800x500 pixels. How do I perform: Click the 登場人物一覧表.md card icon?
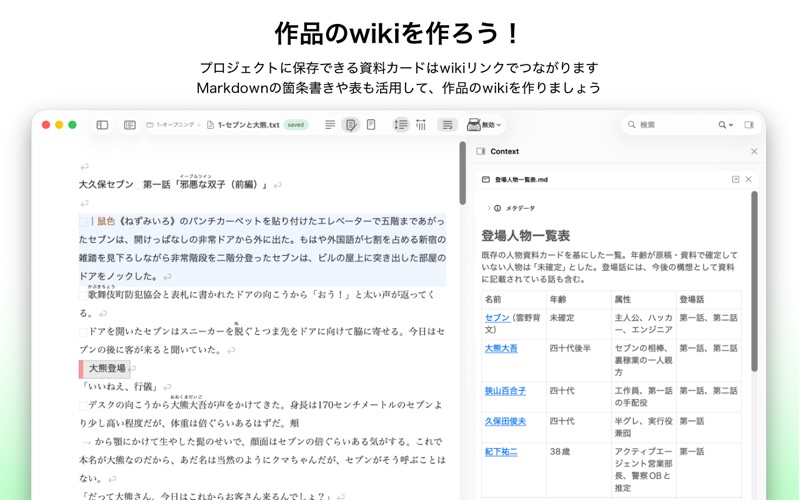486,180
